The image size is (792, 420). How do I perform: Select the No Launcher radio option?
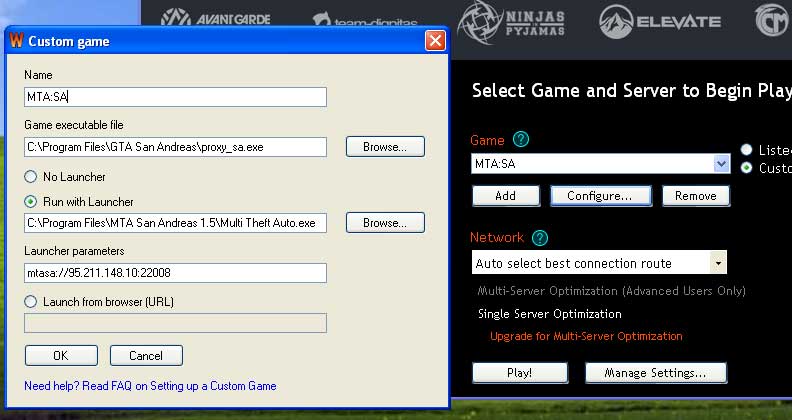point(31,177)
